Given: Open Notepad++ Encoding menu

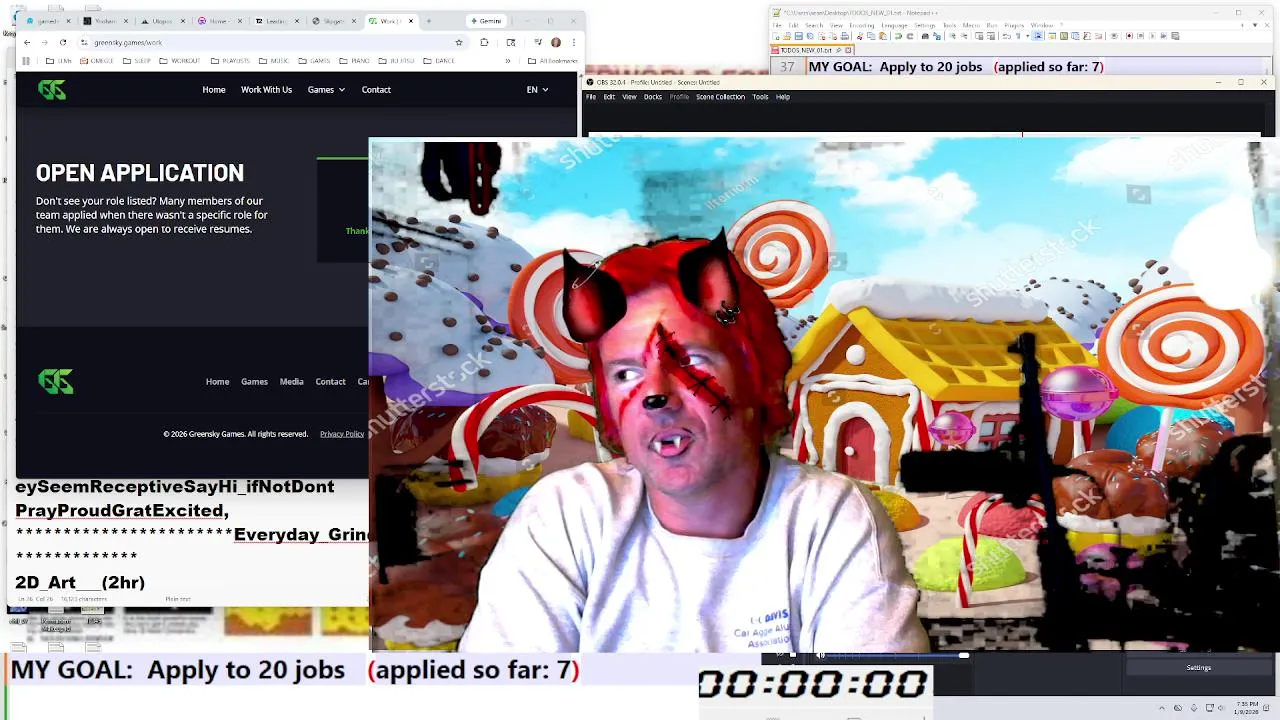Looking at the screenshot, I should 862,25.
